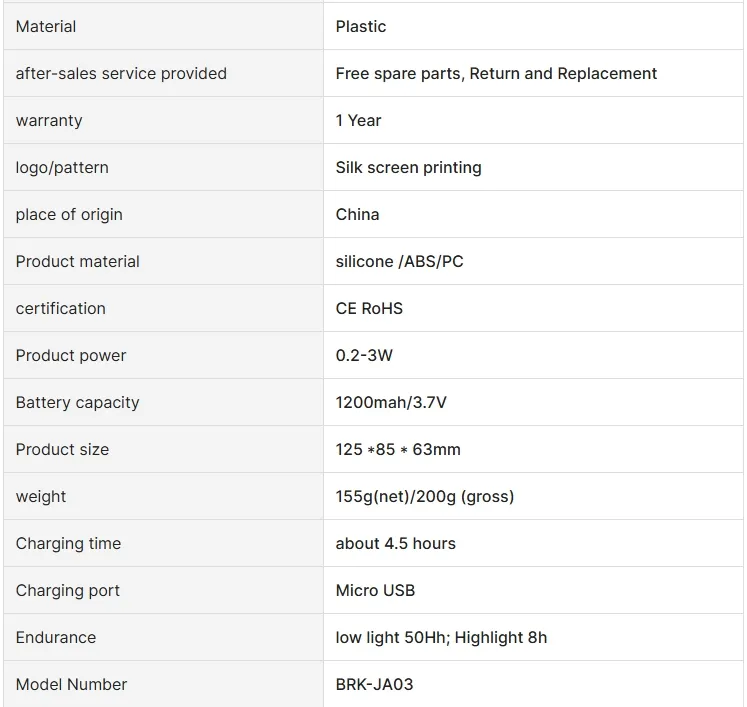Click the Material label cell
Image resolution: width=747 pixels, height=707 pixels.
tap(46, 27)
